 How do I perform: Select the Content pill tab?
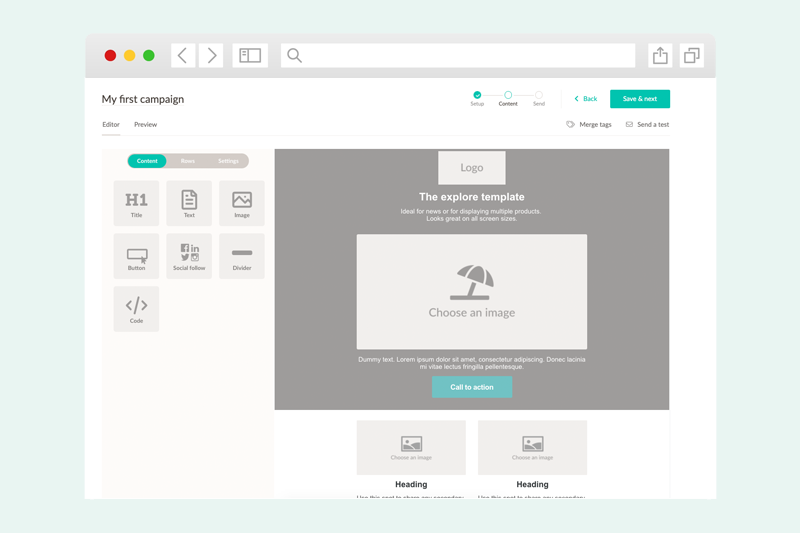pyautogui.click(x=147, y=161)
